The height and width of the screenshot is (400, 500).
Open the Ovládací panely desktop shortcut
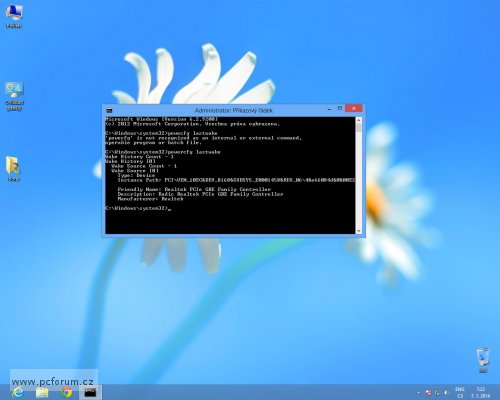(x=14, y=96)
